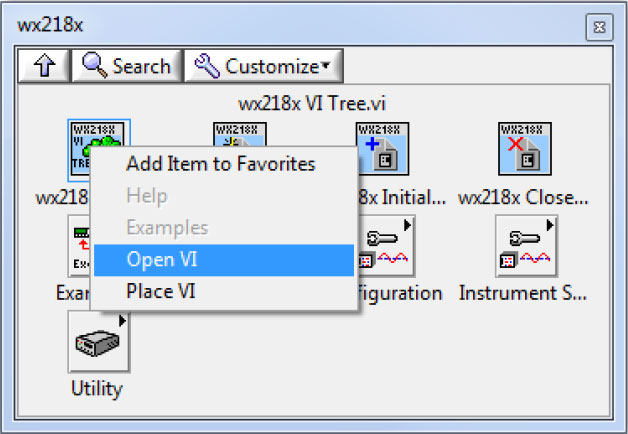Open the Instrument S... subpalette icon
The width and height of the screenshot is (628, 434).
(525, 246)
